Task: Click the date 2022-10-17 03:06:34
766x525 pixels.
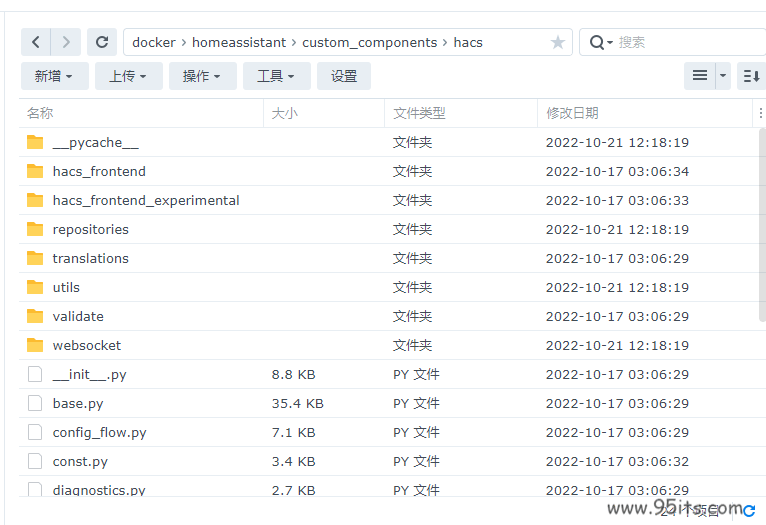Action: click(x=617, y=171)
